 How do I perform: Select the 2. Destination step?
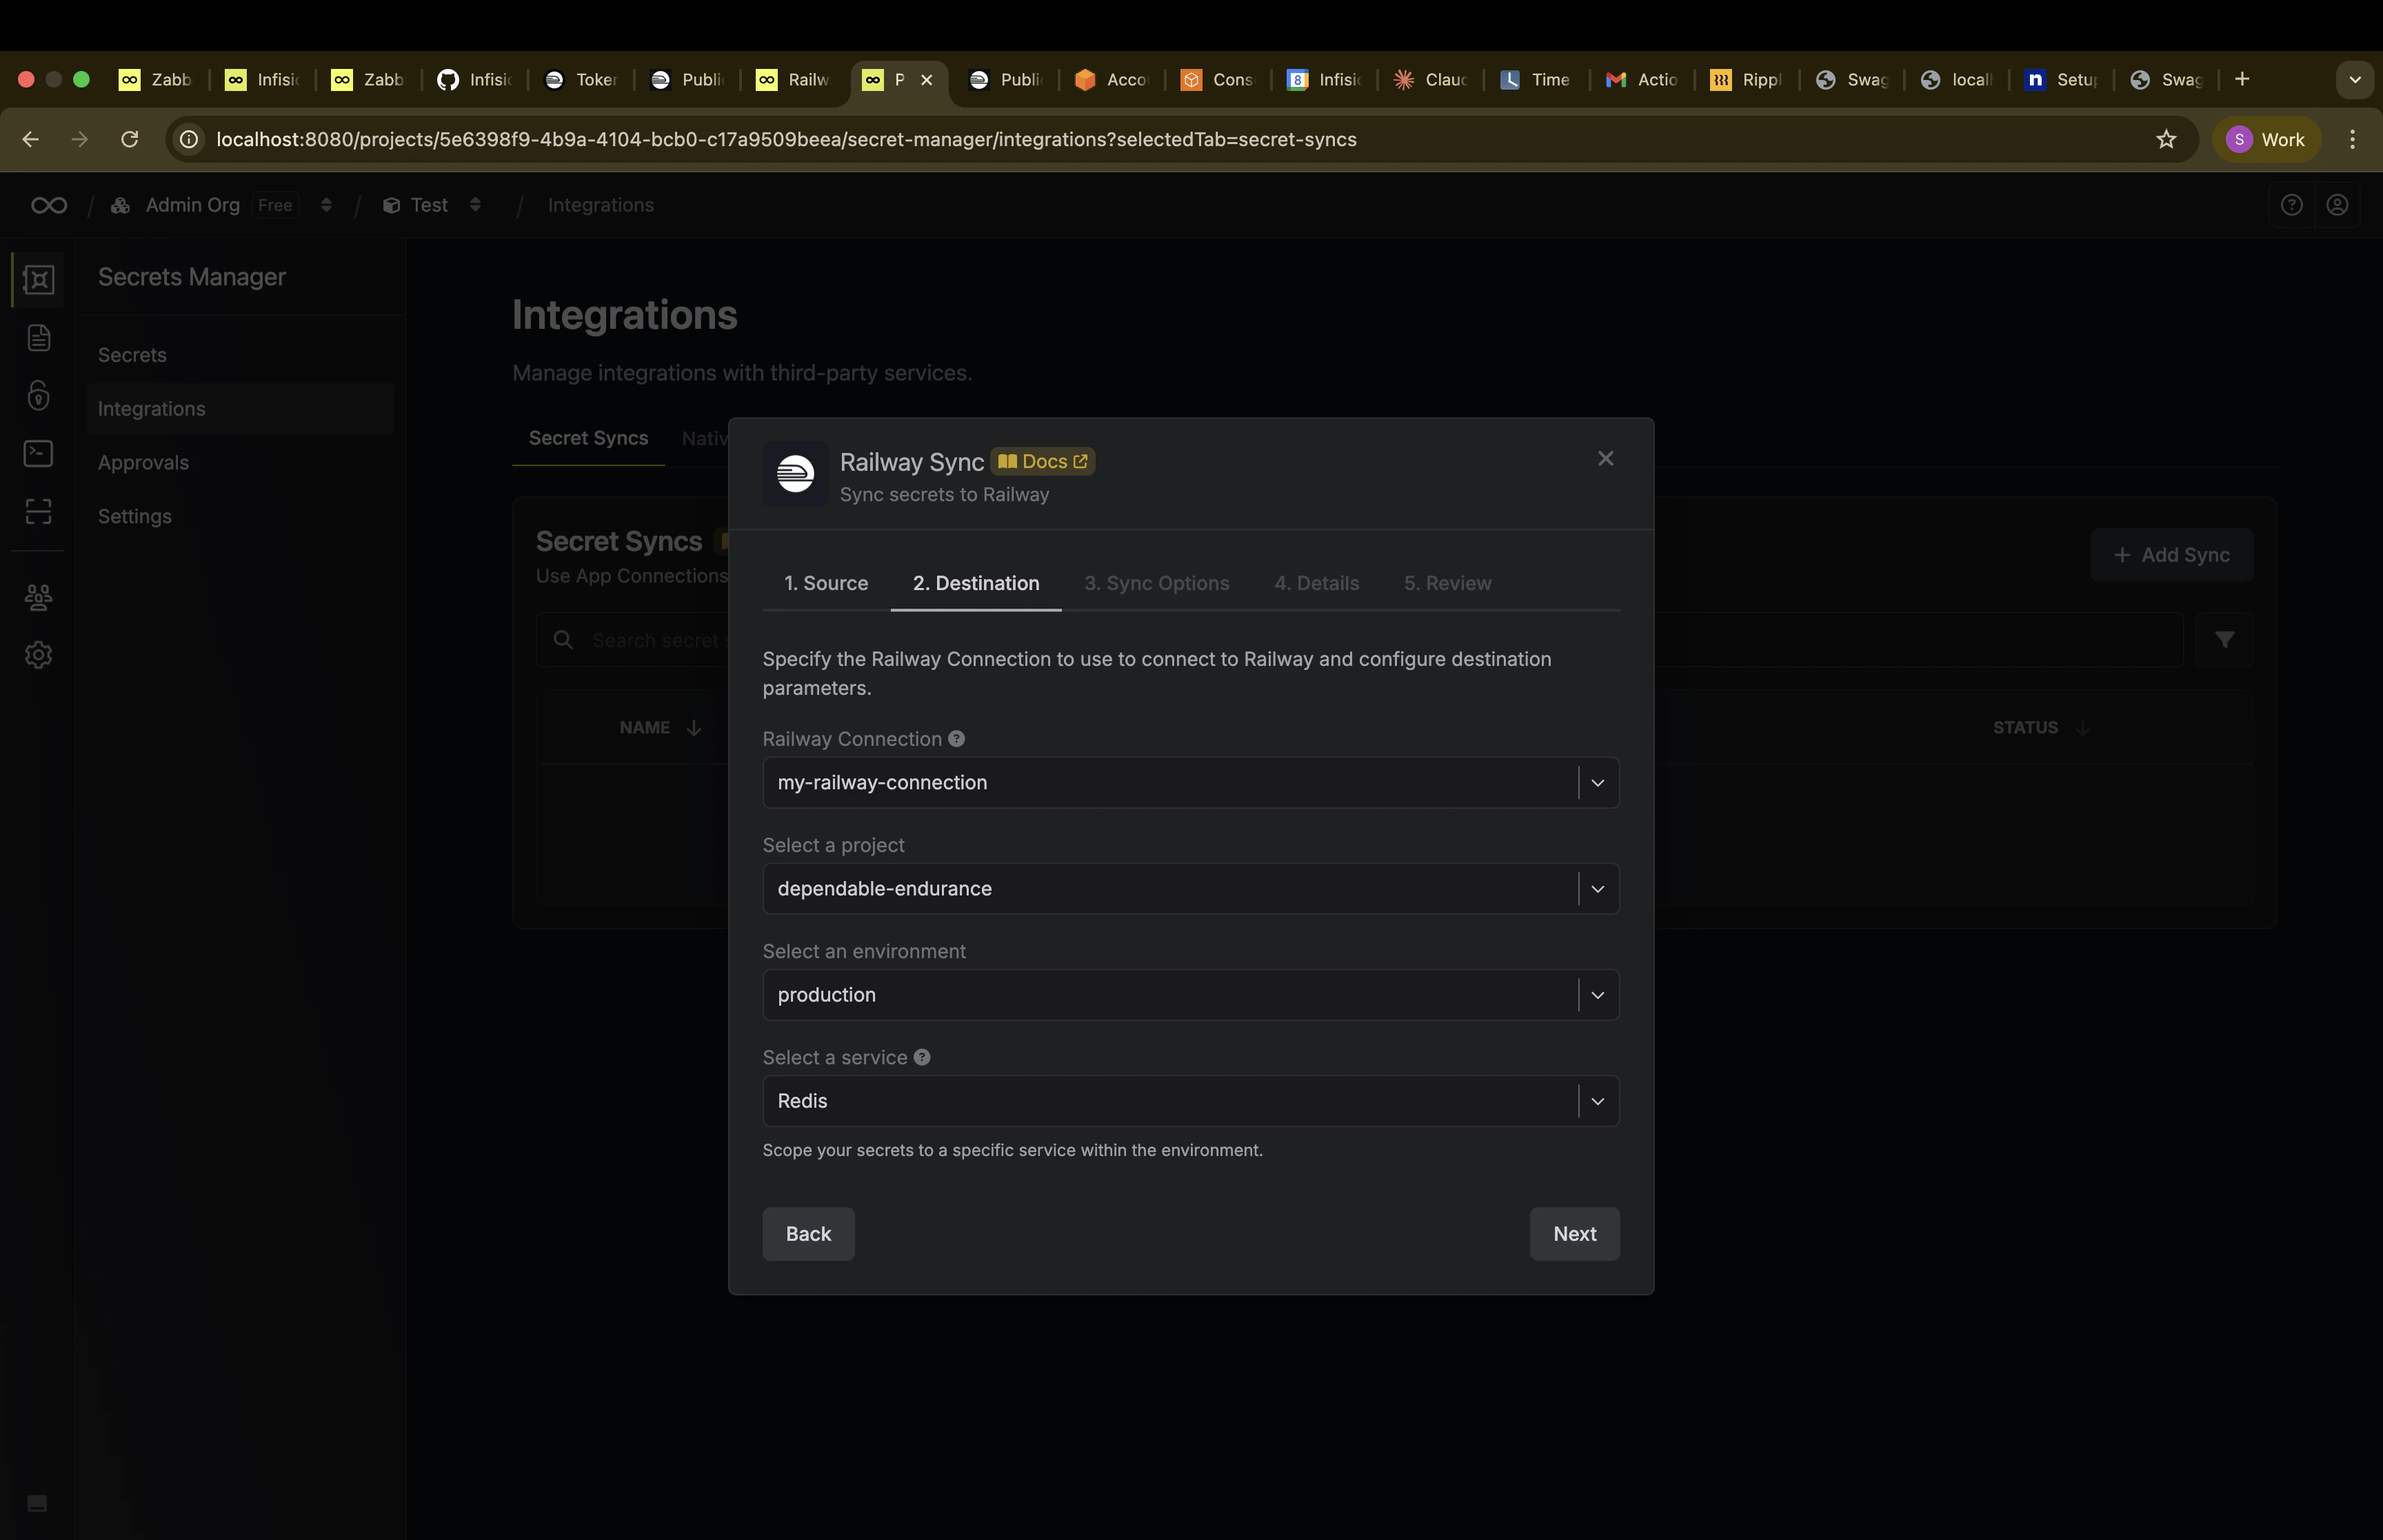(976, 583)
